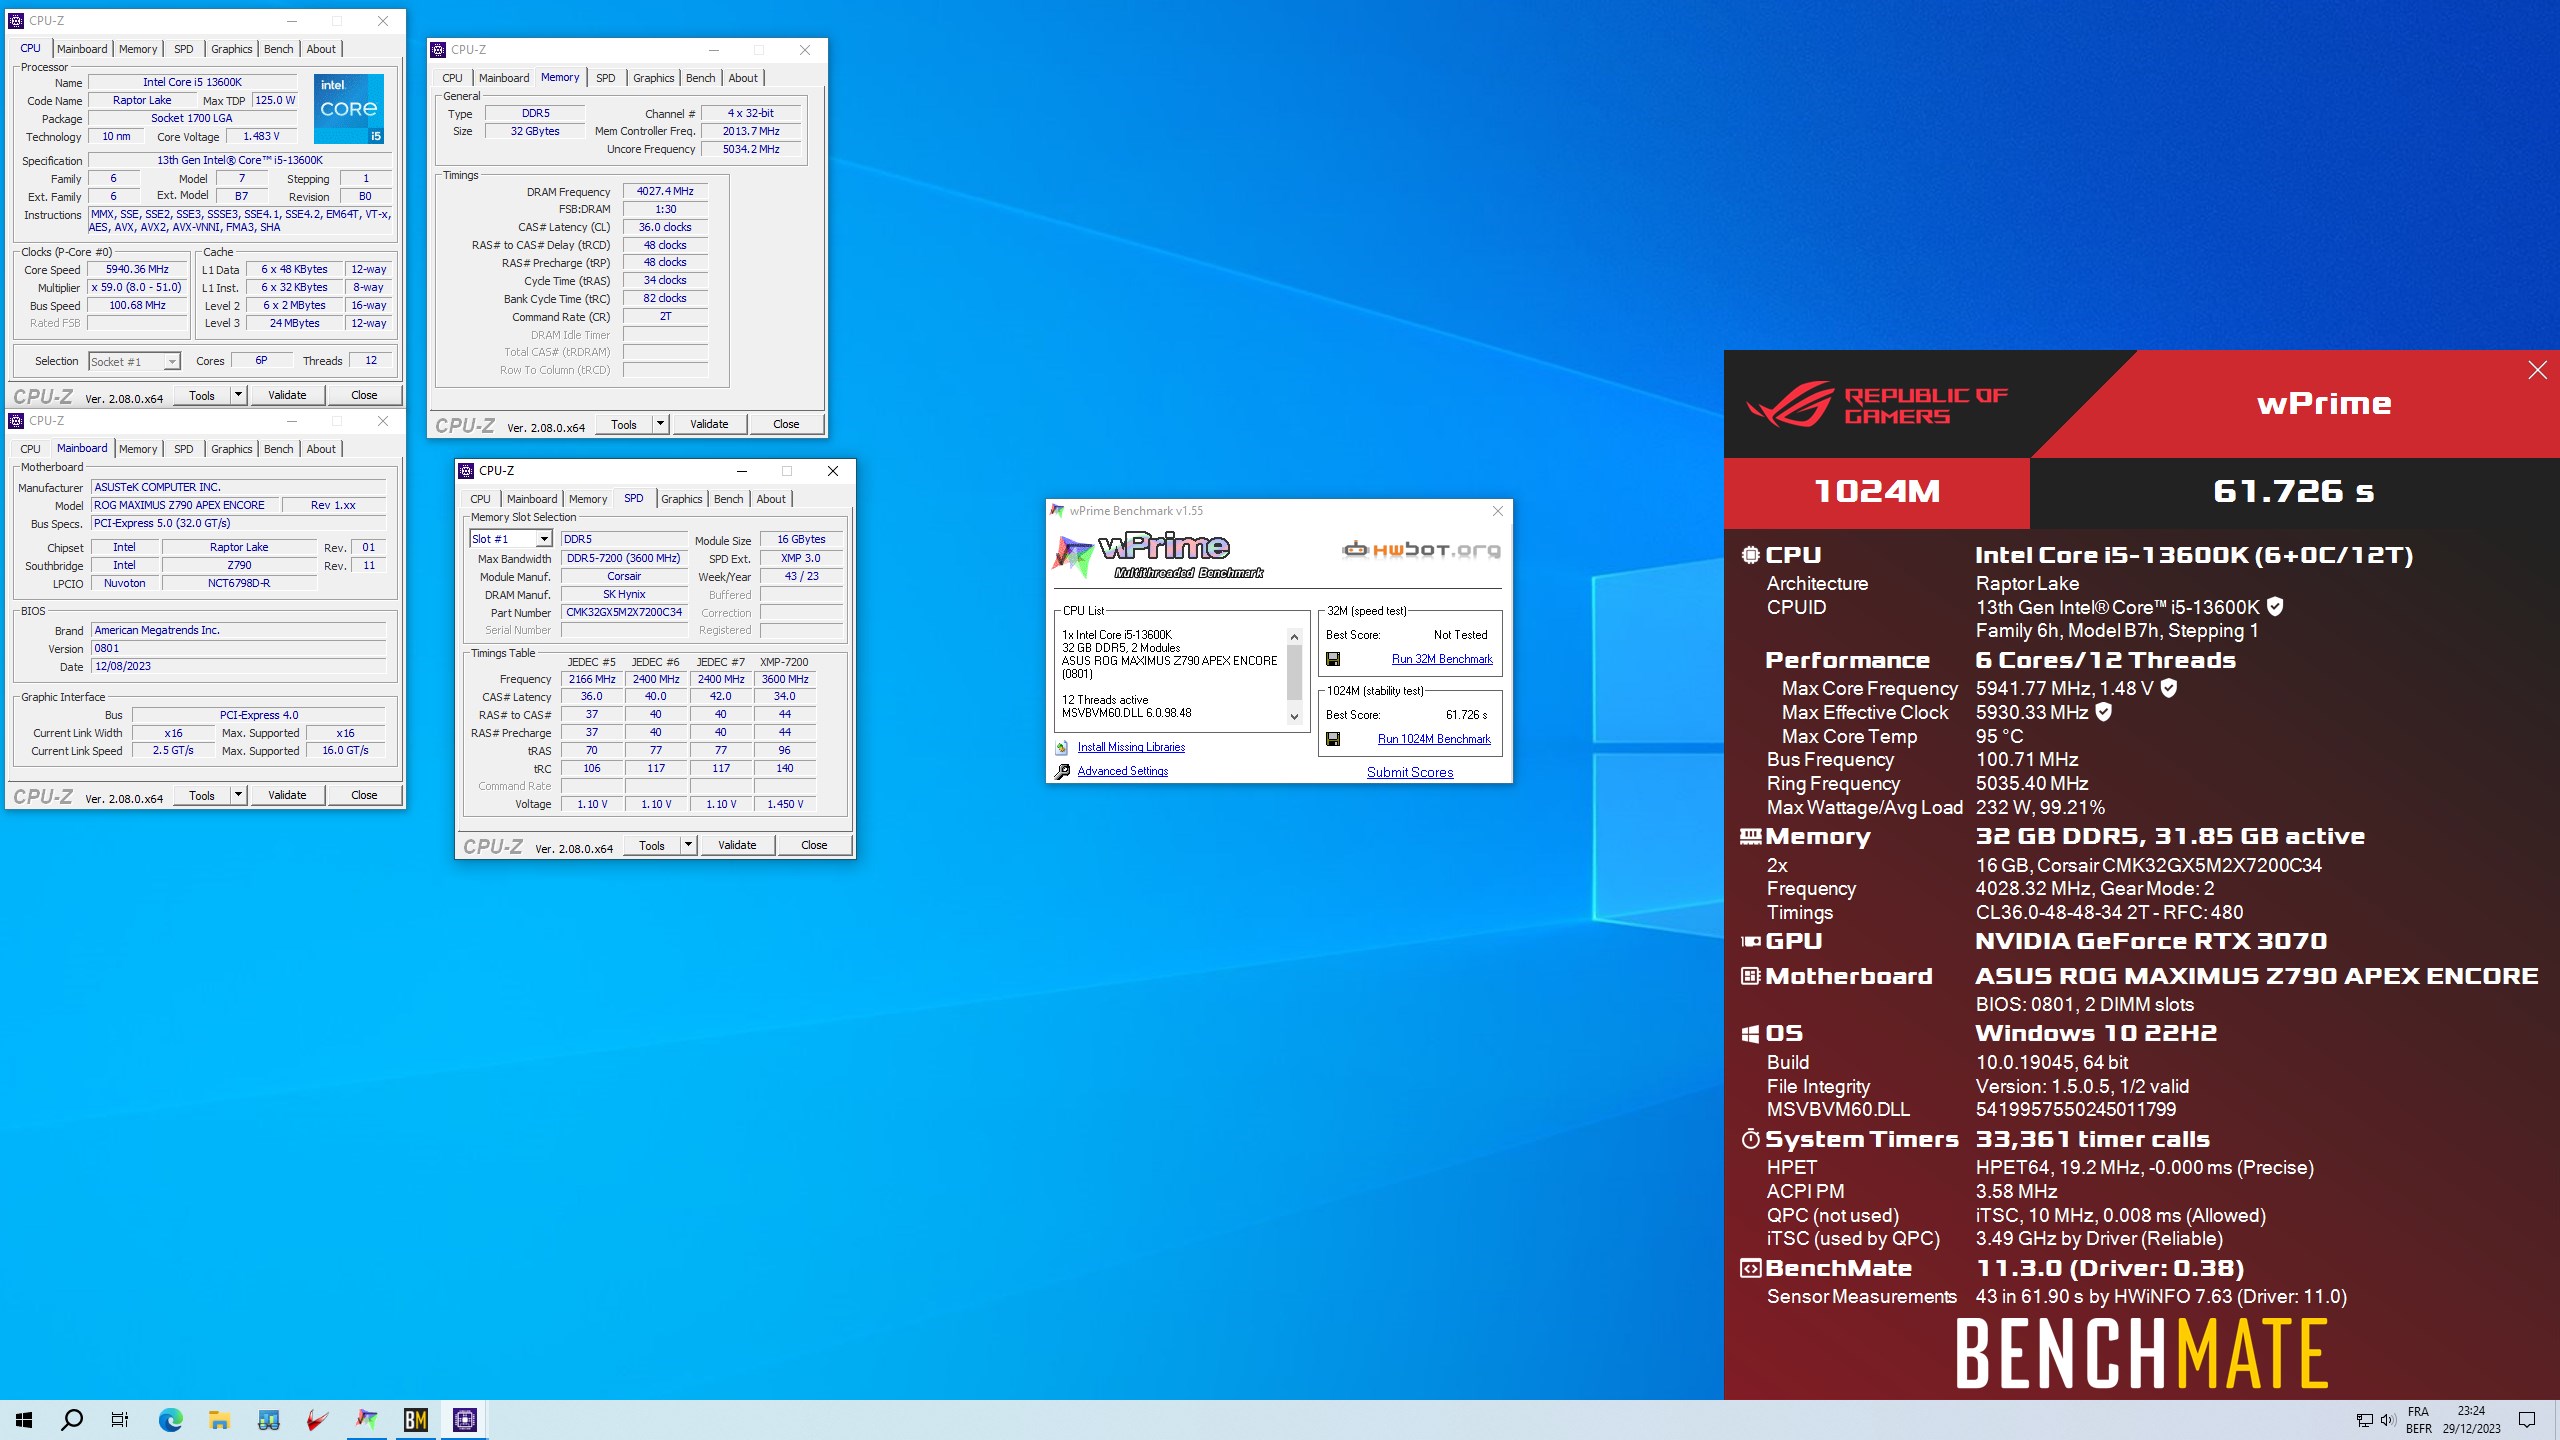Image resolution: width=2560 pixels, height=1440 pixels.
Task: Click Run 32M Benchmark link
Action: [x=1442, y=659]
